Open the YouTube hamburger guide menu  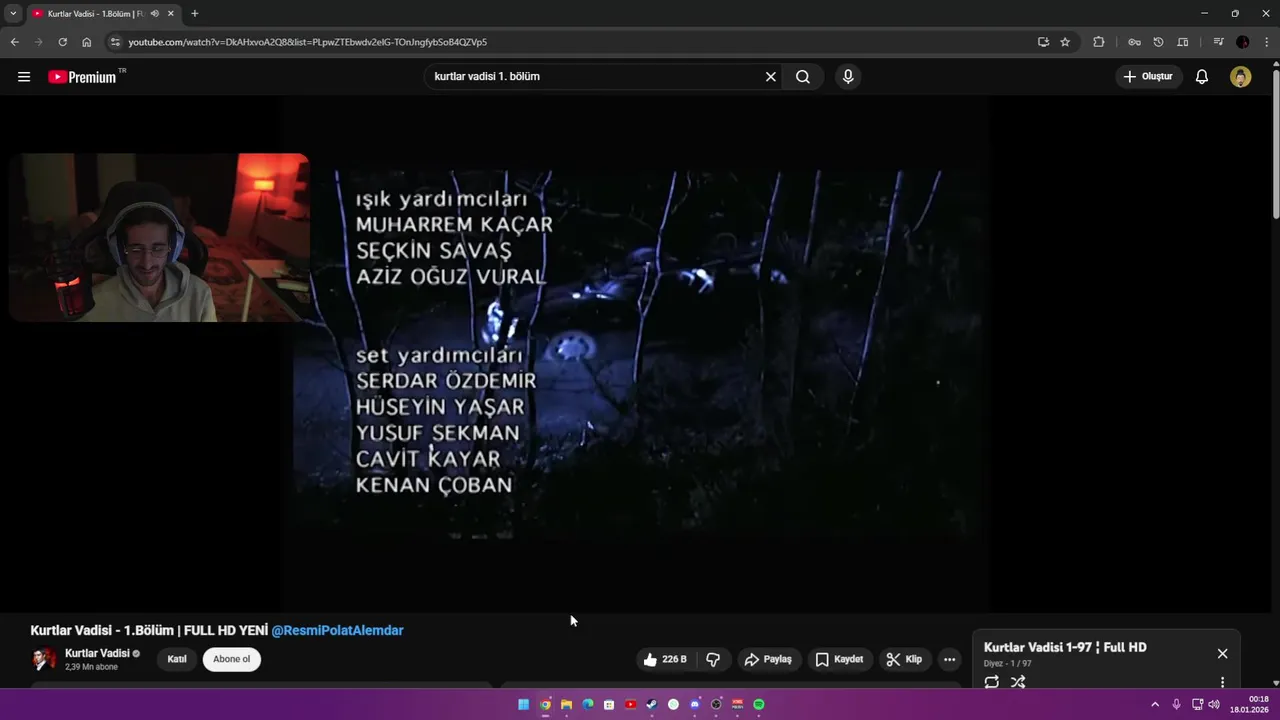point(24,77)
